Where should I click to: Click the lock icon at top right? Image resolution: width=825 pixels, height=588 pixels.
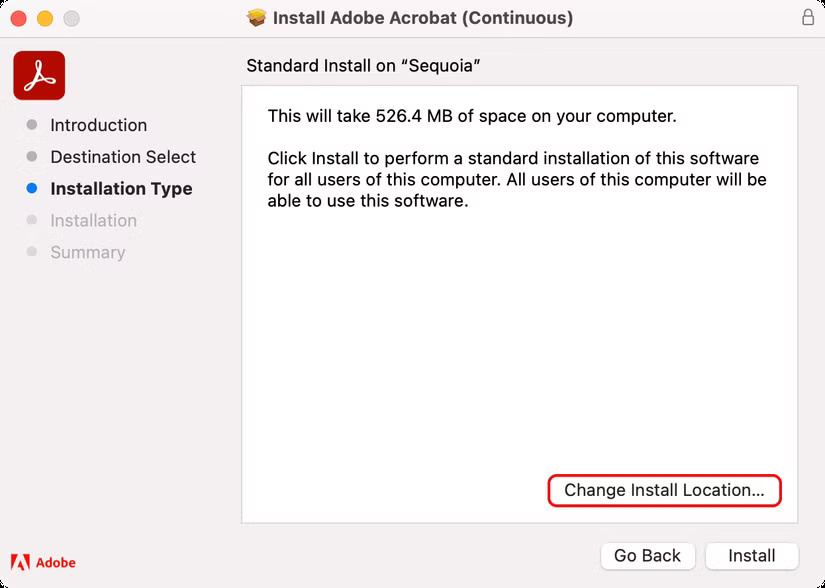tap(806, 17)
